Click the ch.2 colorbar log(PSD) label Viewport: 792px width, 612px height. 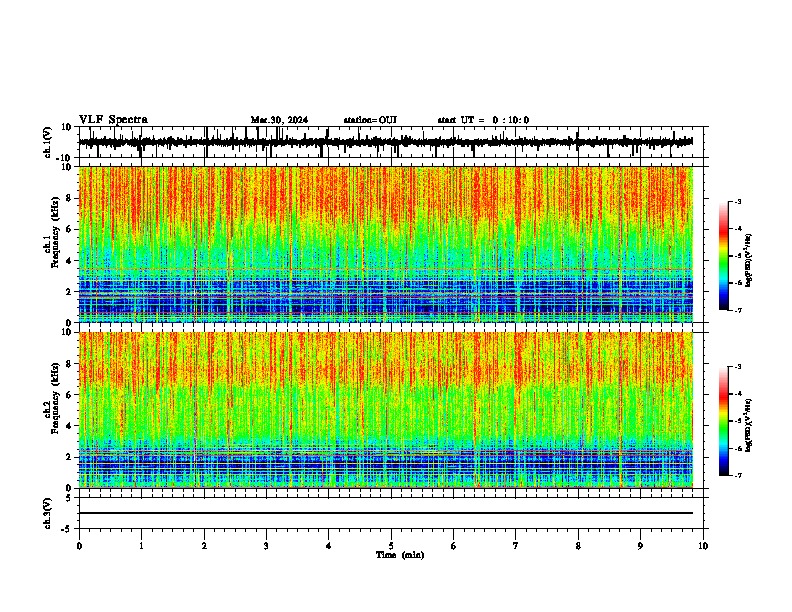click(x=749, y=425)
